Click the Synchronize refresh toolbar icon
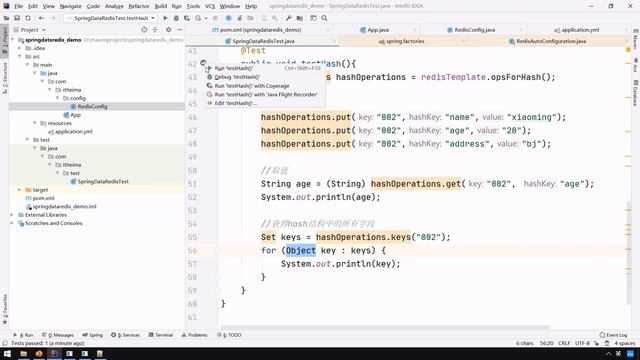The width and height of the screenshot is (640, 360). [28, 18]
